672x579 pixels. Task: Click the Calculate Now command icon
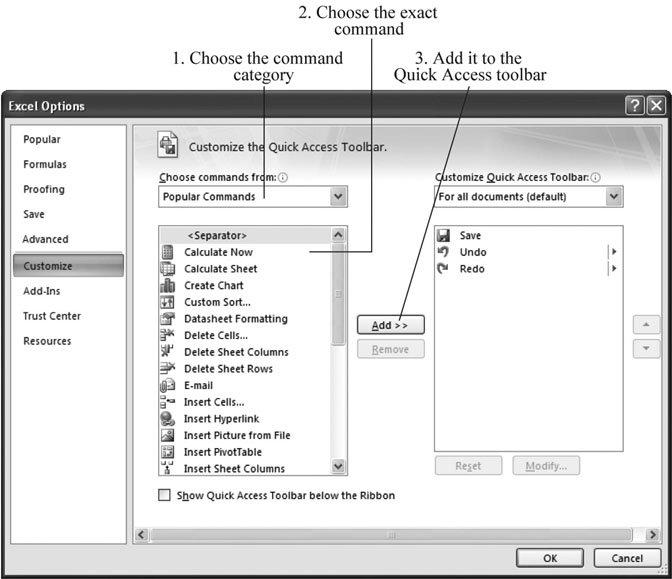coord(167,252)
